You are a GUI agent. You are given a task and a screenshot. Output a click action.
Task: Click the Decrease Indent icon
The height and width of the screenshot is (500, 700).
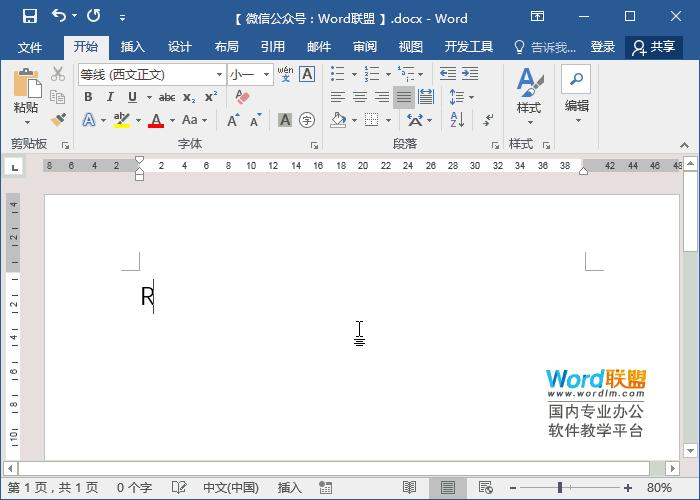pyautogui.click(x=447, y=74)
